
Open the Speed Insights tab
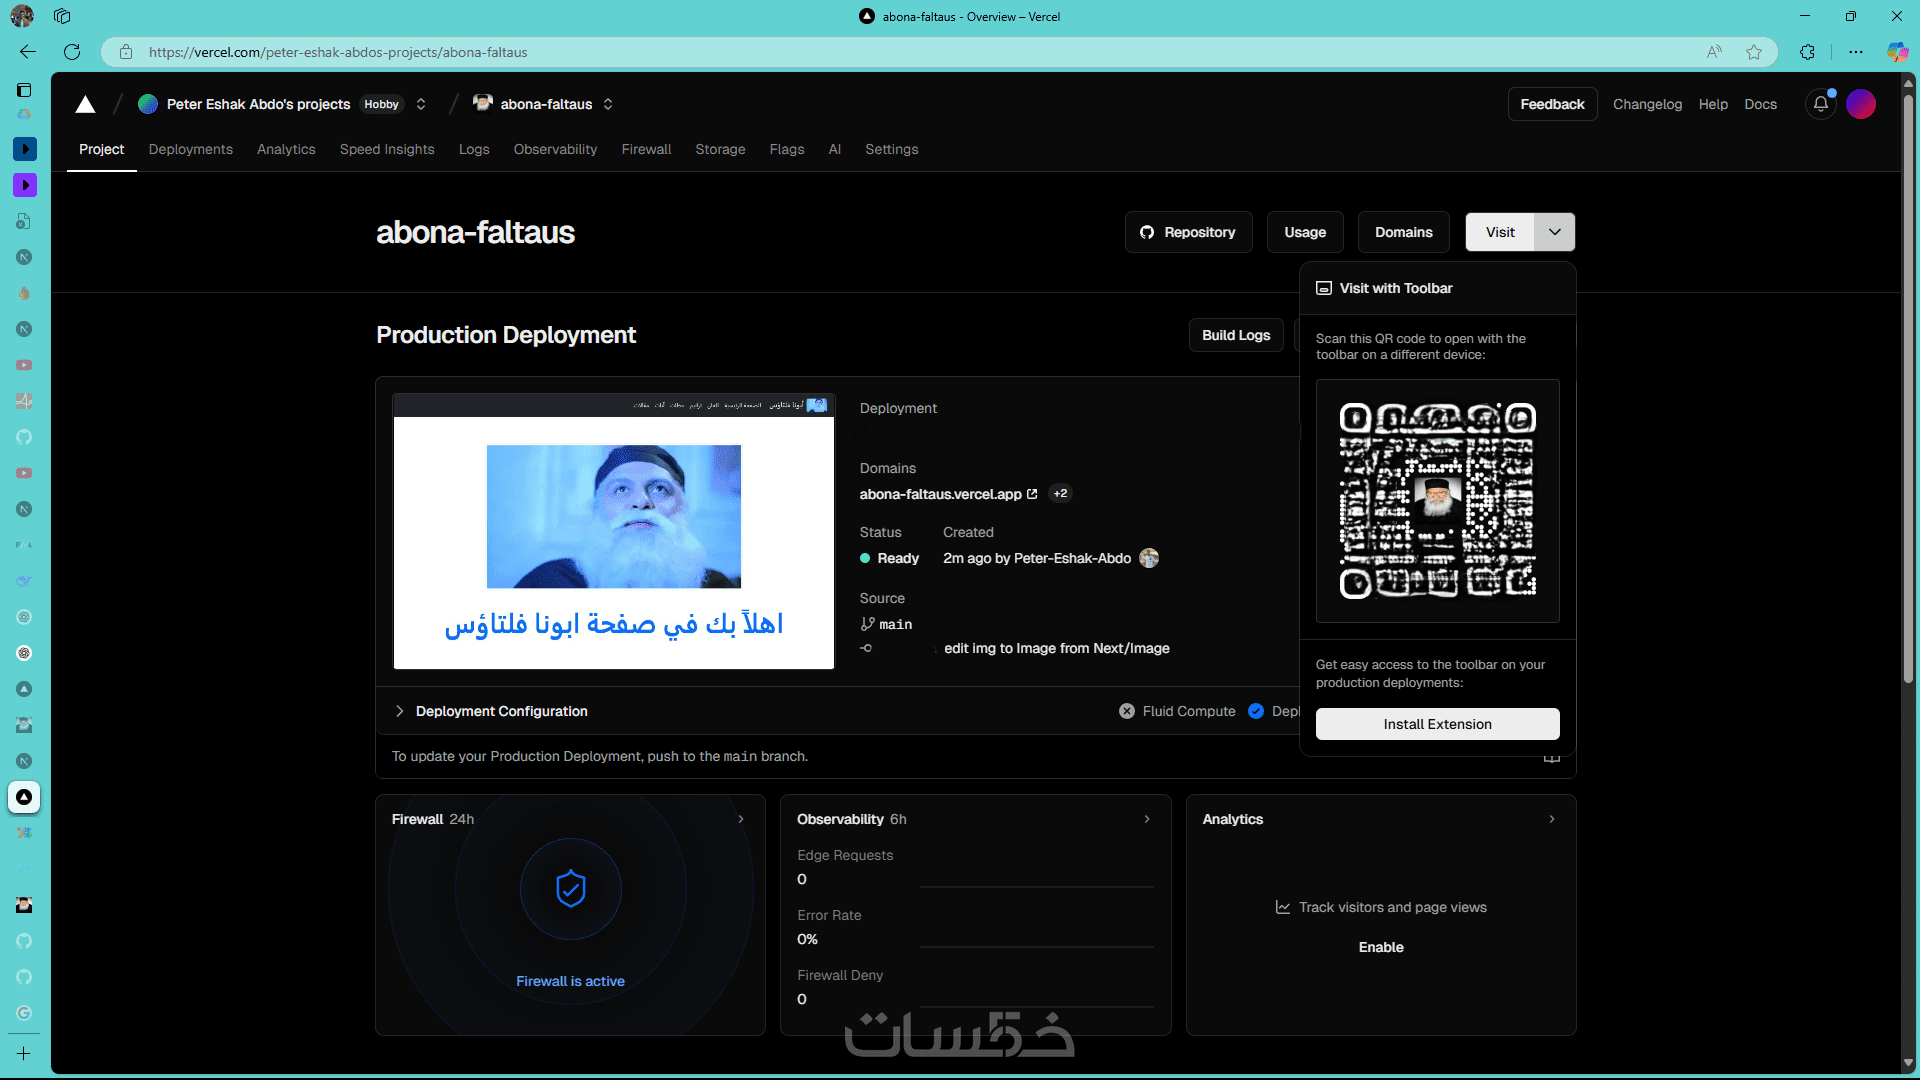(387, 149)
